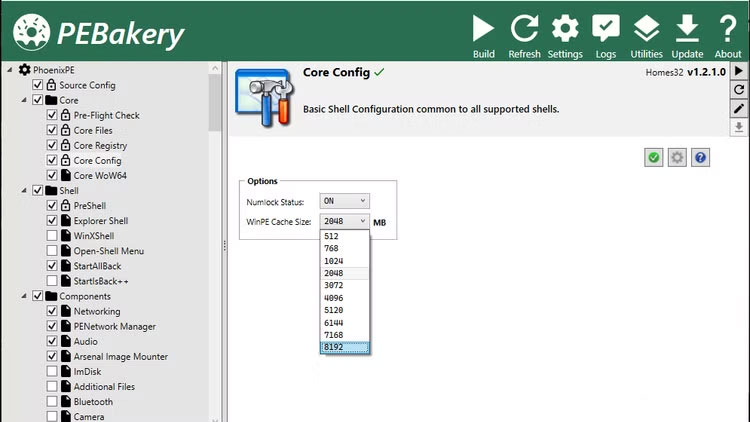Viewport: 750px width, 422px height.
Task: Uncheck the StartAllBack checkbox
Action: click(x=52, y=266)
